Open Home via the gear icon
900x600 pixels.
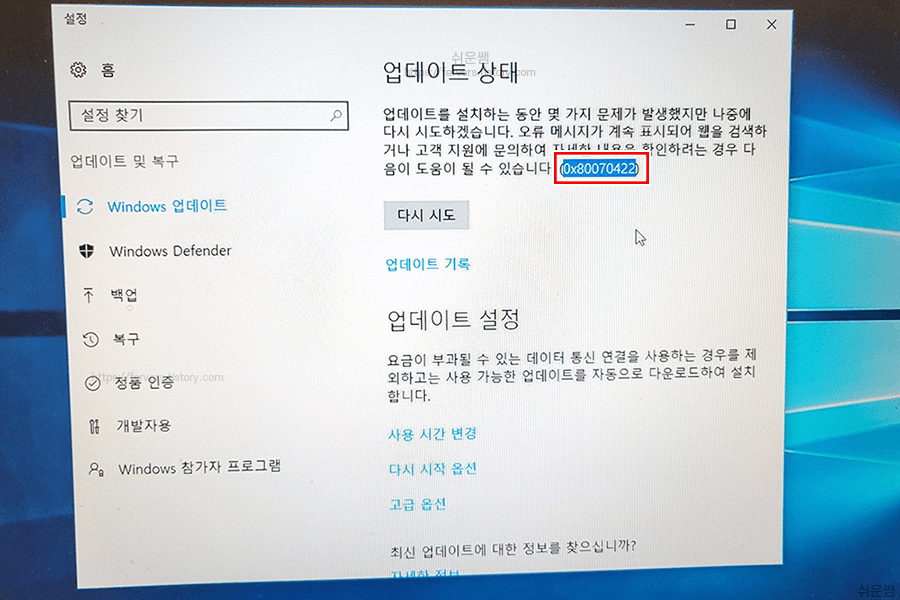(x=79, y=70)
